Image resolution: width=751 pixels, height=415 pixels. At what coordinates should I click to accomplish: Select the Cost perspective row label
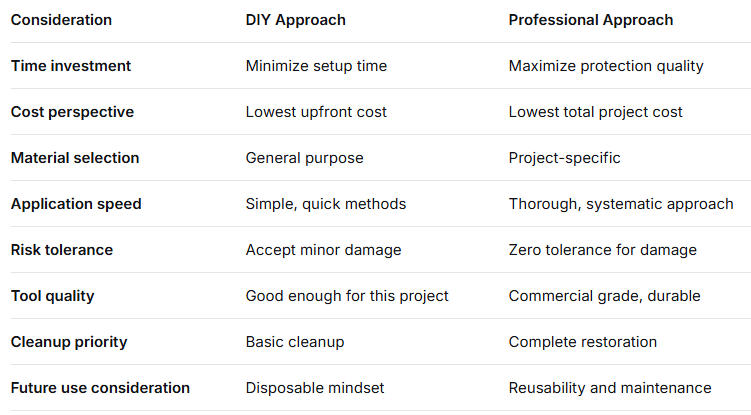tap(70, 112)
